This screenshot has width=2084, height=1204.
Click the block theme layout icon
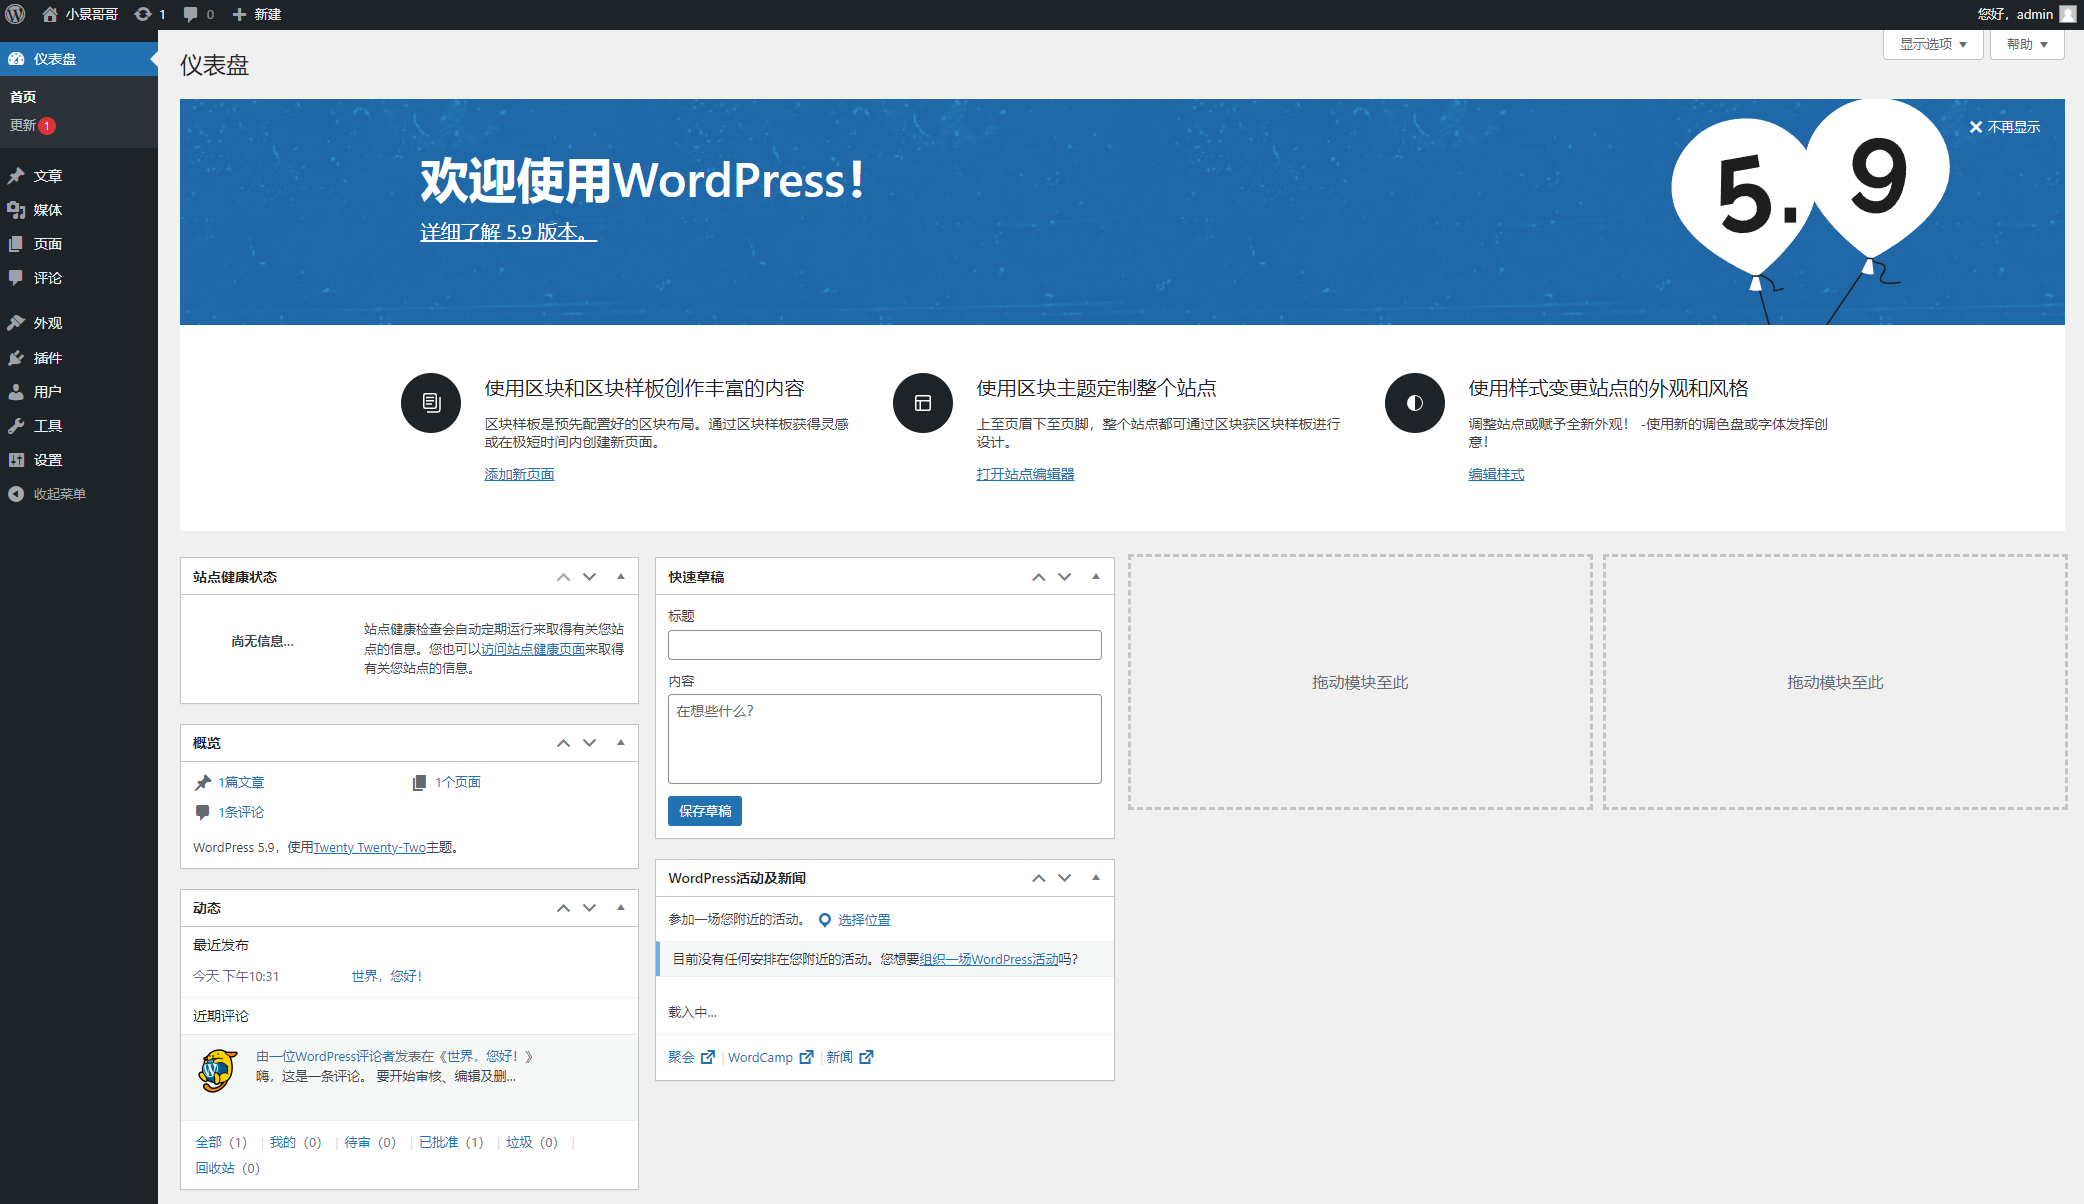(923, 403)
